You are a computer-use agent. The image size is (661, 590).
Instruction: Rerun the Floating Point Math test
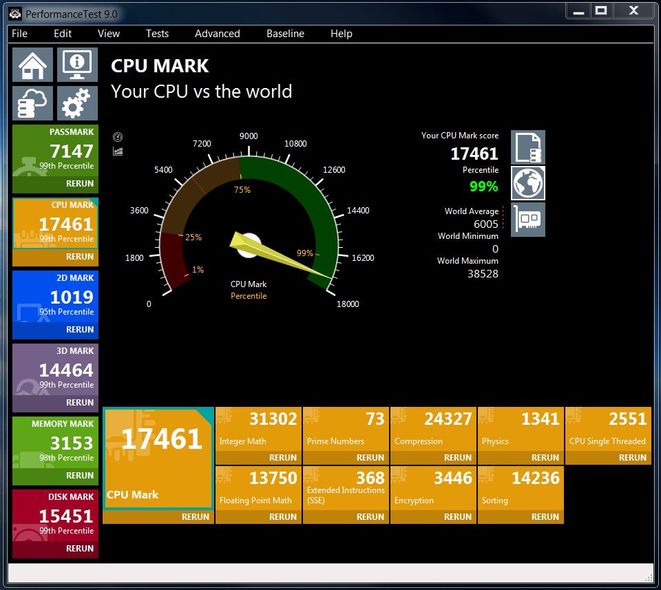point(283,517)
